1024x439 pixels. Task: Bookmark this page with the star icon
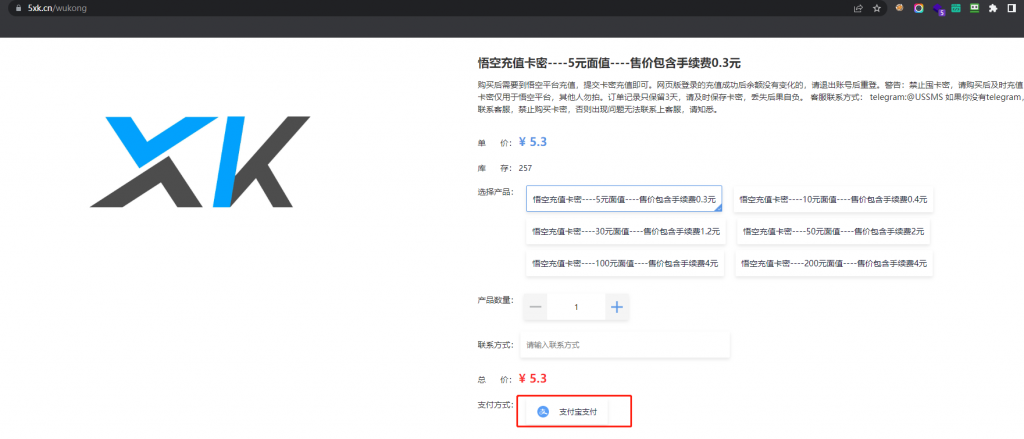(877, 8)
